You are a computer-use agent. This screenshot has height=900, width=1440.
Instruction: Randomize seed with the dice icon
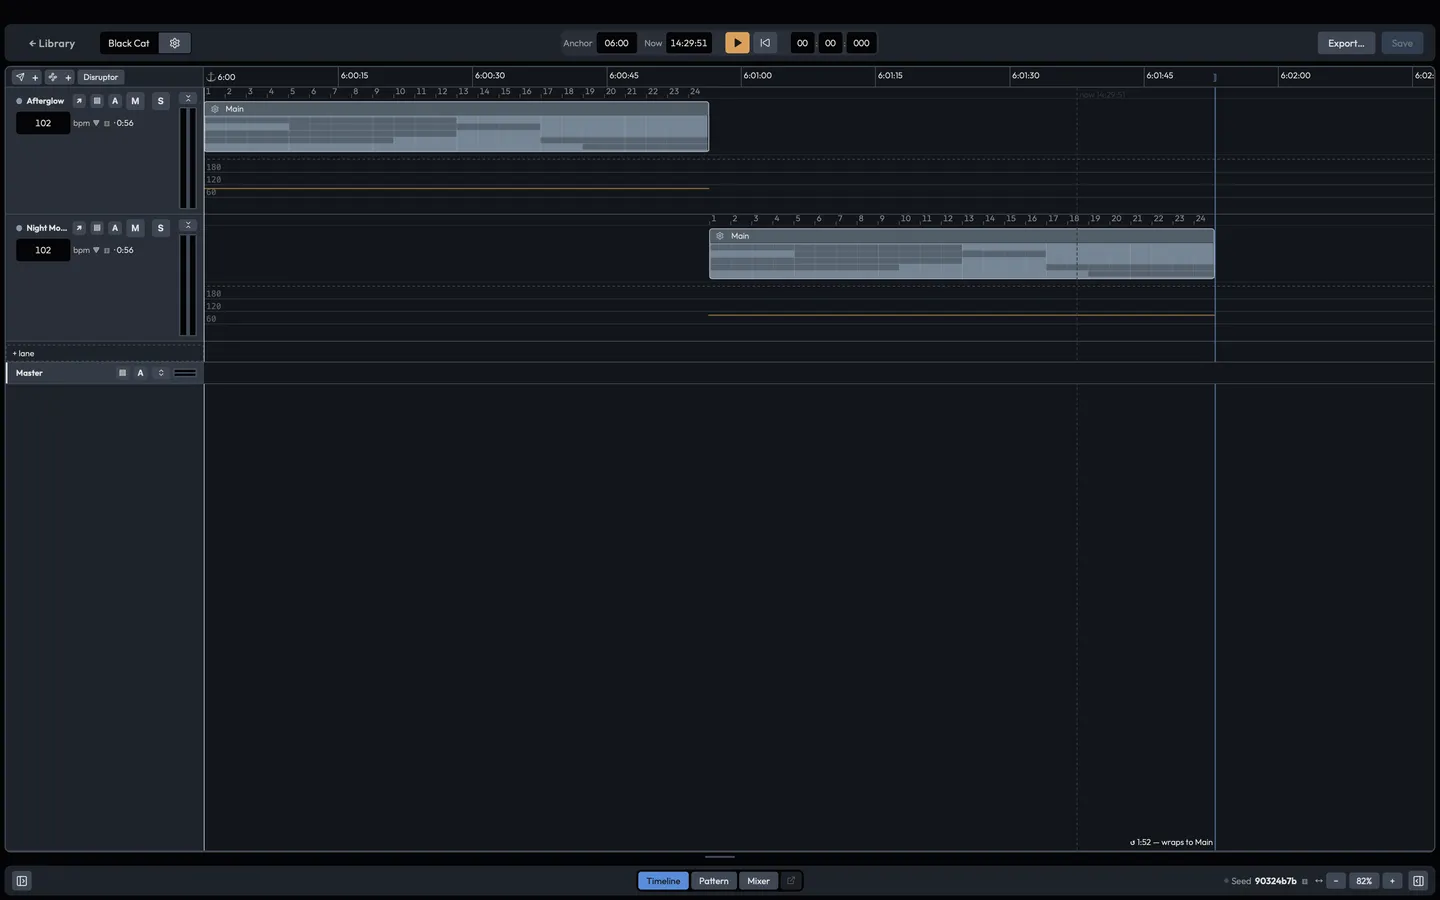1305,882
